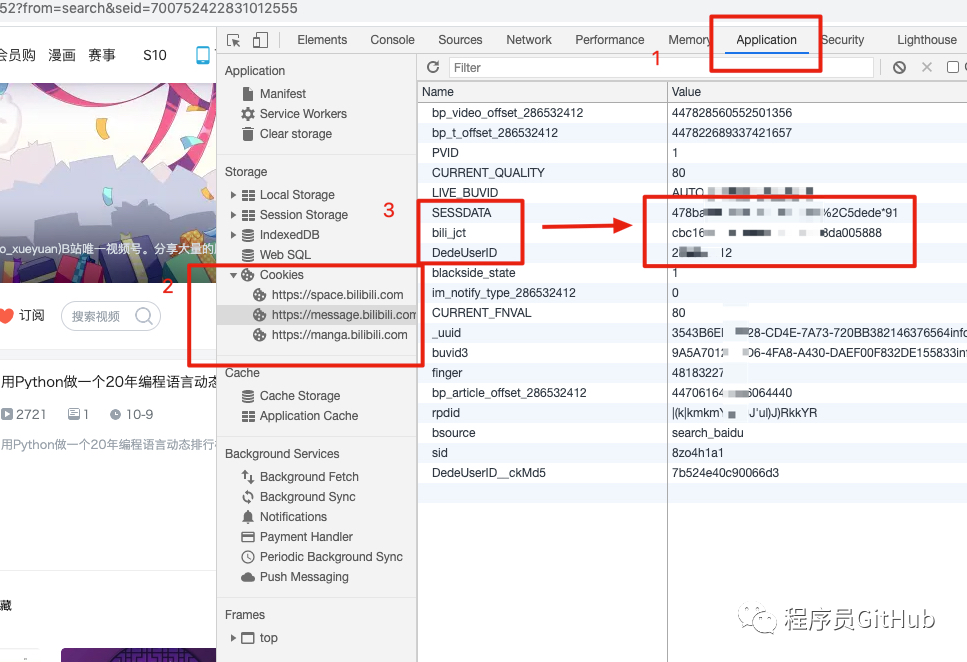Open Notifications service
The image size is (967, 662).
(293, 517)
